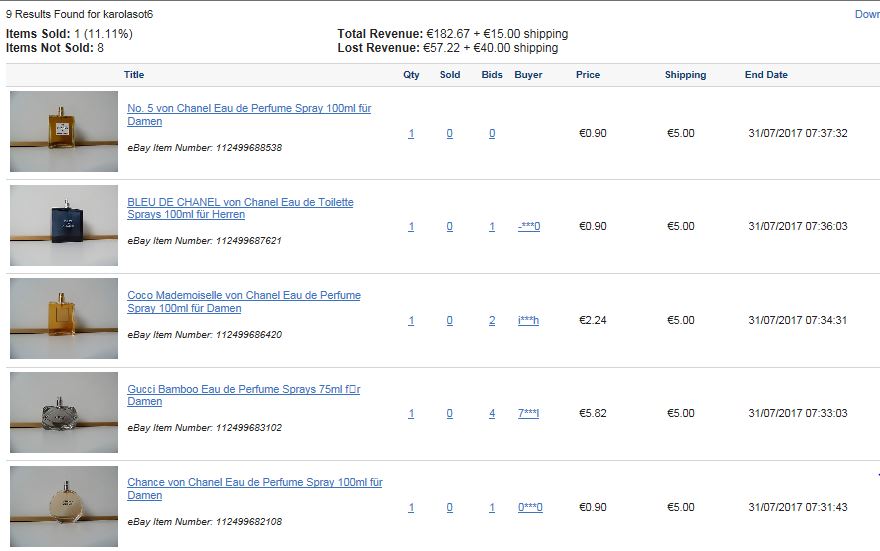Click Qty 1 link in No. 5 Chanel row
This screenshot has height=551, width=880.
click(411, 134)
